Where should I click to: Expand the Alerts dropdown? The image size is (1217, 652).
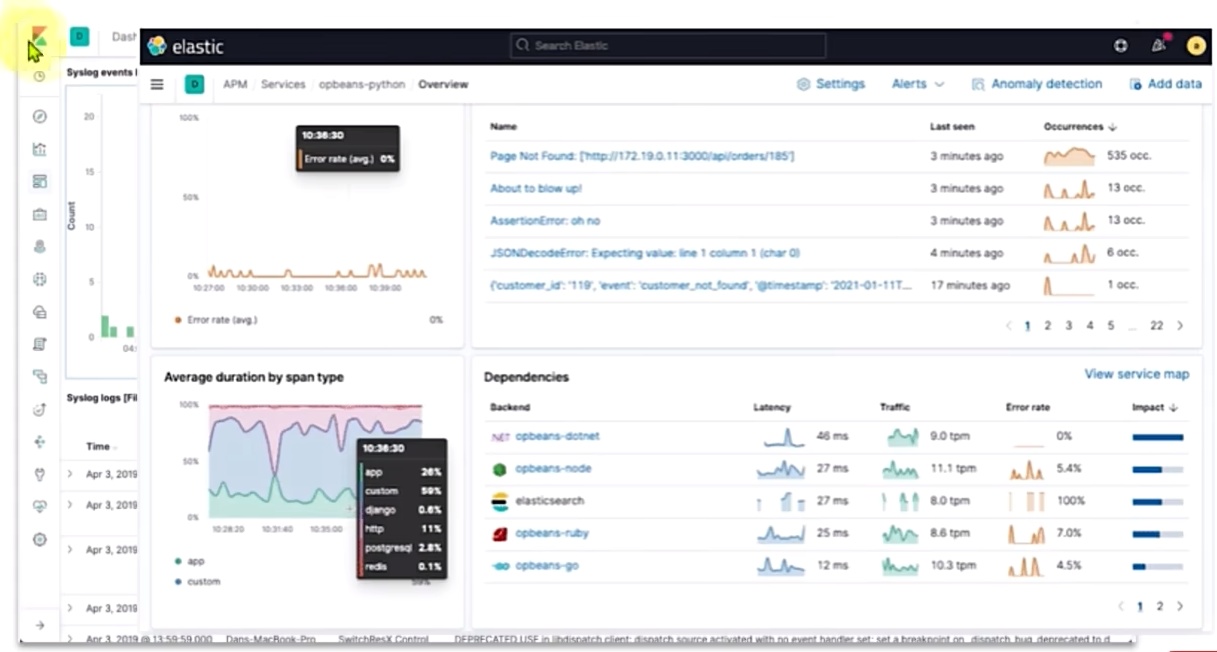[917, 85]
